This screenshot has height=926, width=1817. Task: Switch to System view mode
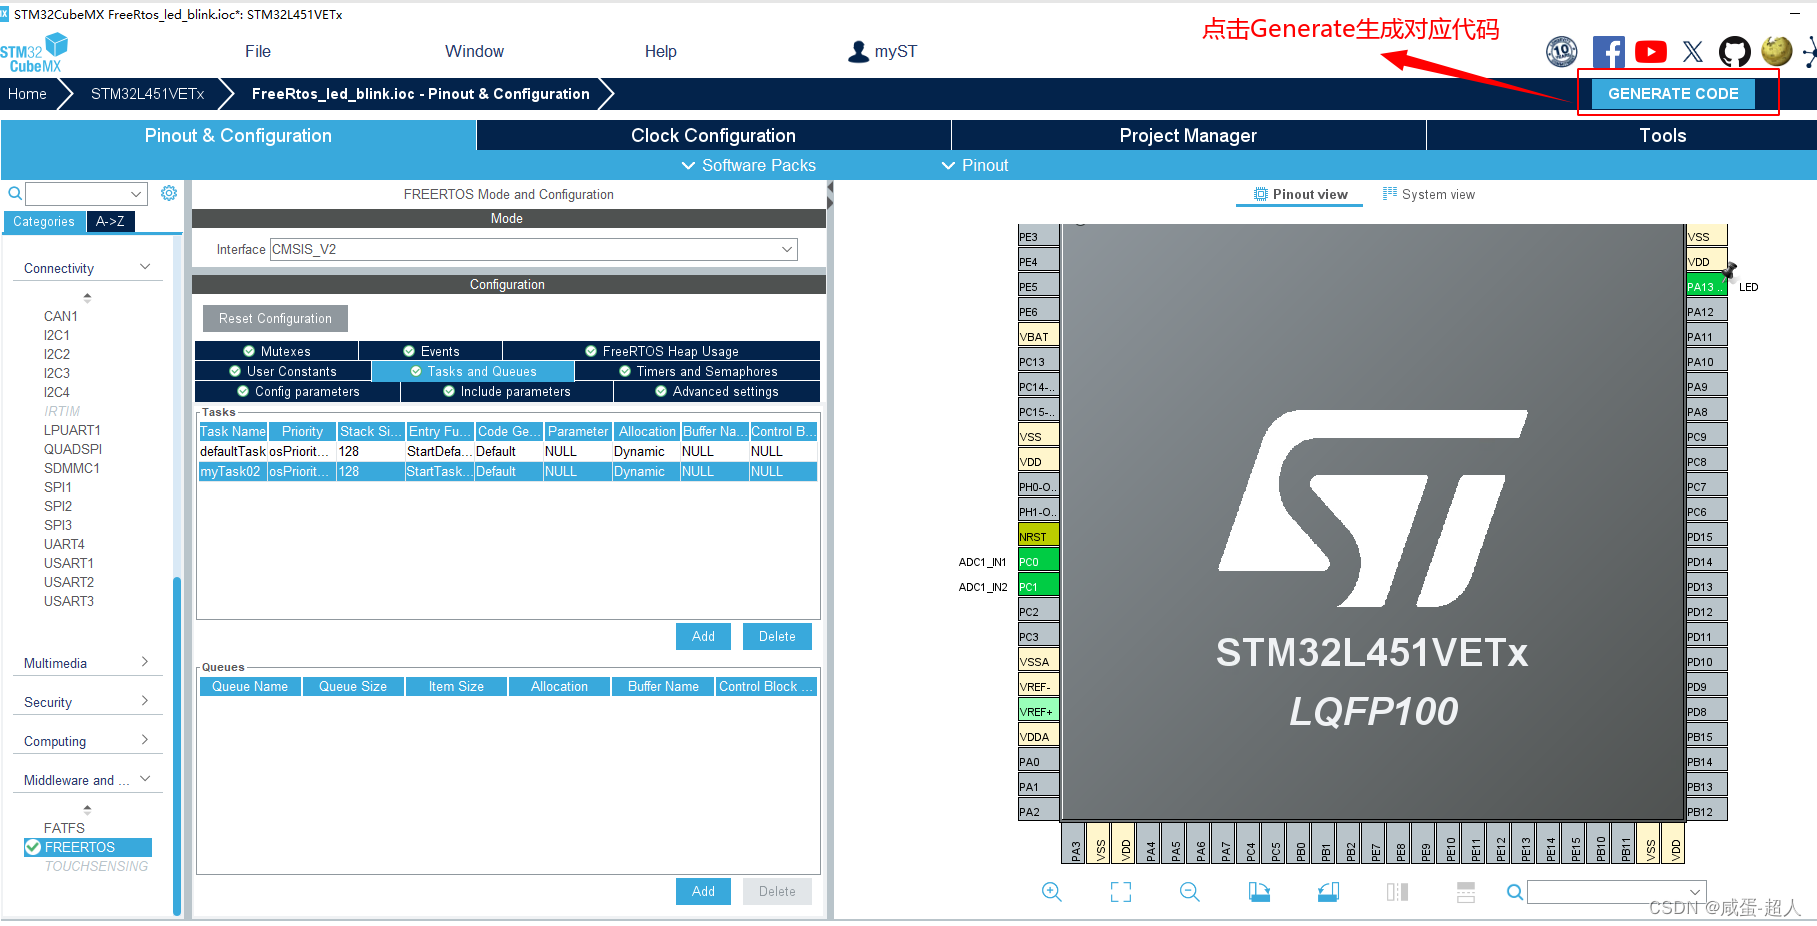(1428, 194)
